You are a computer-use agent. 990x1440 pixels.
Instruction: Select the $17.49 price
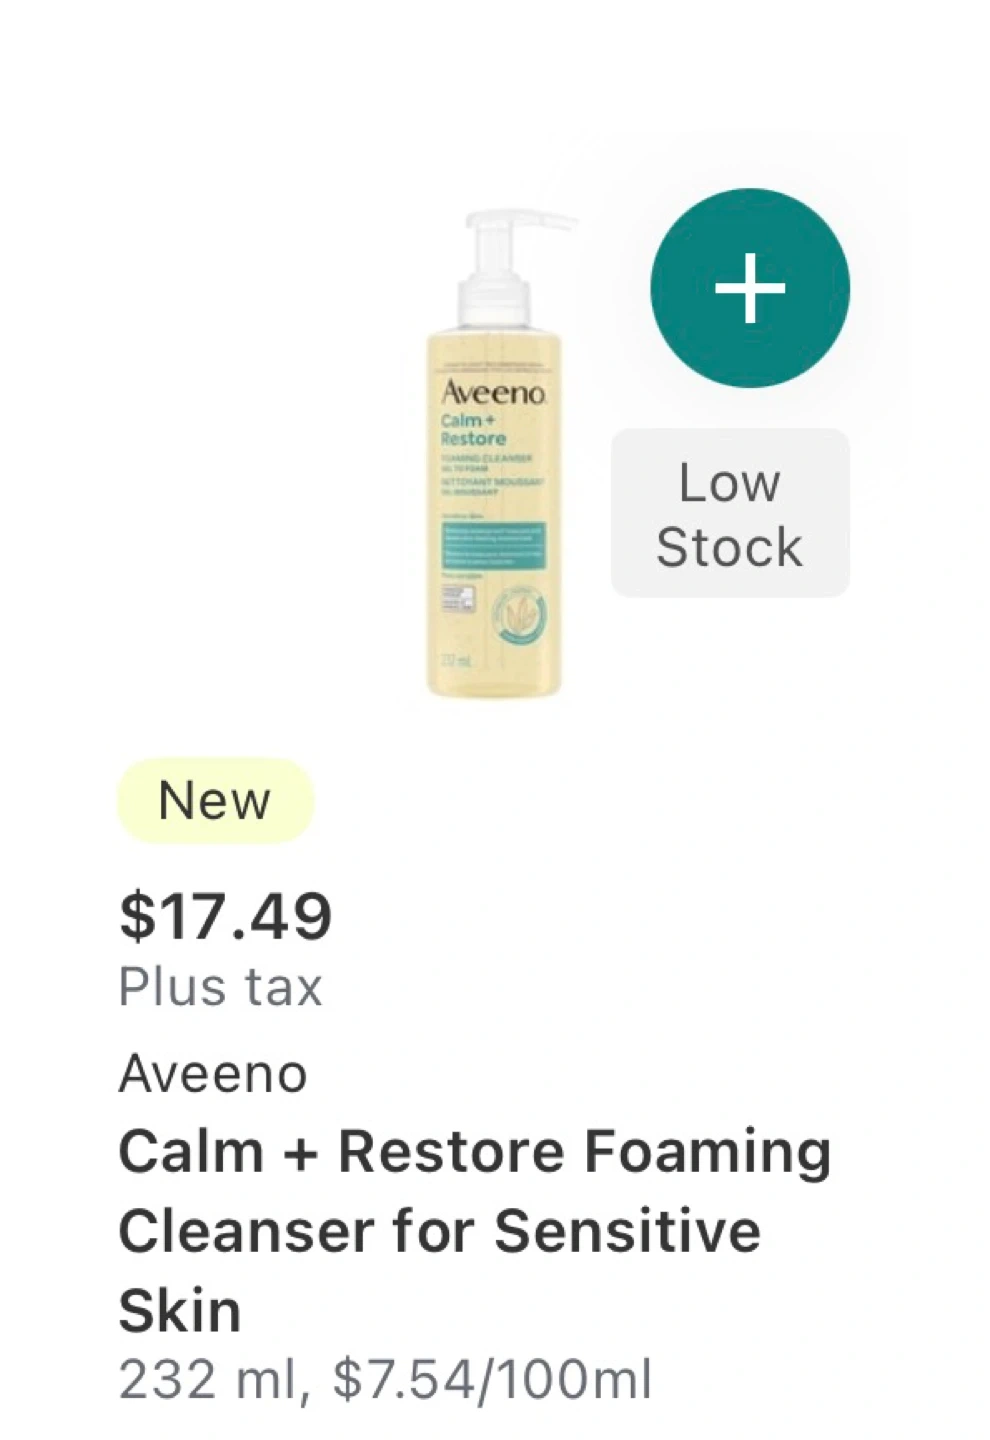click(225, 916)
